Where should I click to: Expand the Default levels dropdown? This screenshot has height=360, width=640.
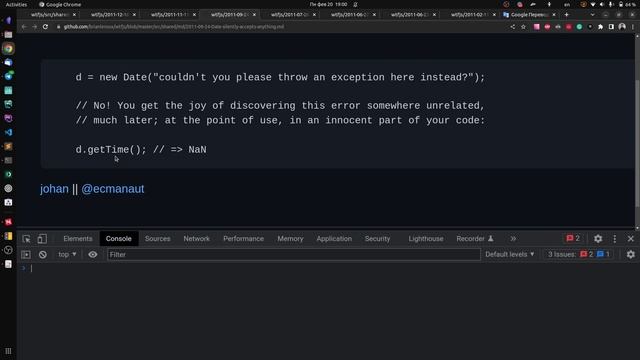pyautogui.click(x=509, y=254)
